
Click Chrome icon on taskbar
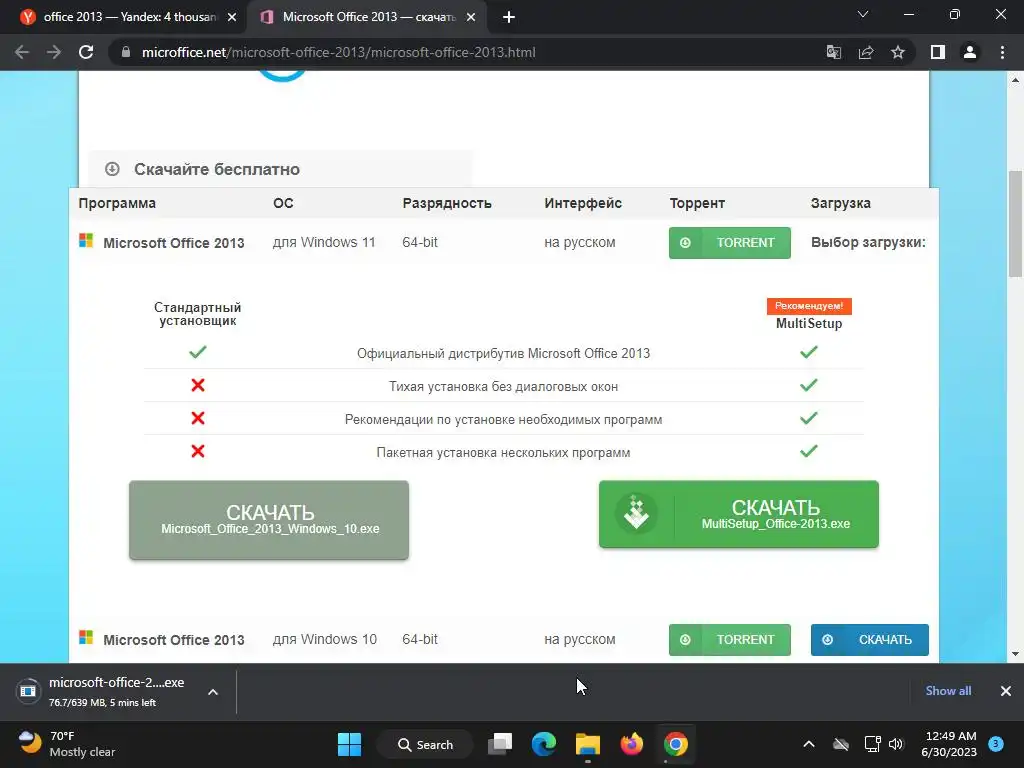675,744
